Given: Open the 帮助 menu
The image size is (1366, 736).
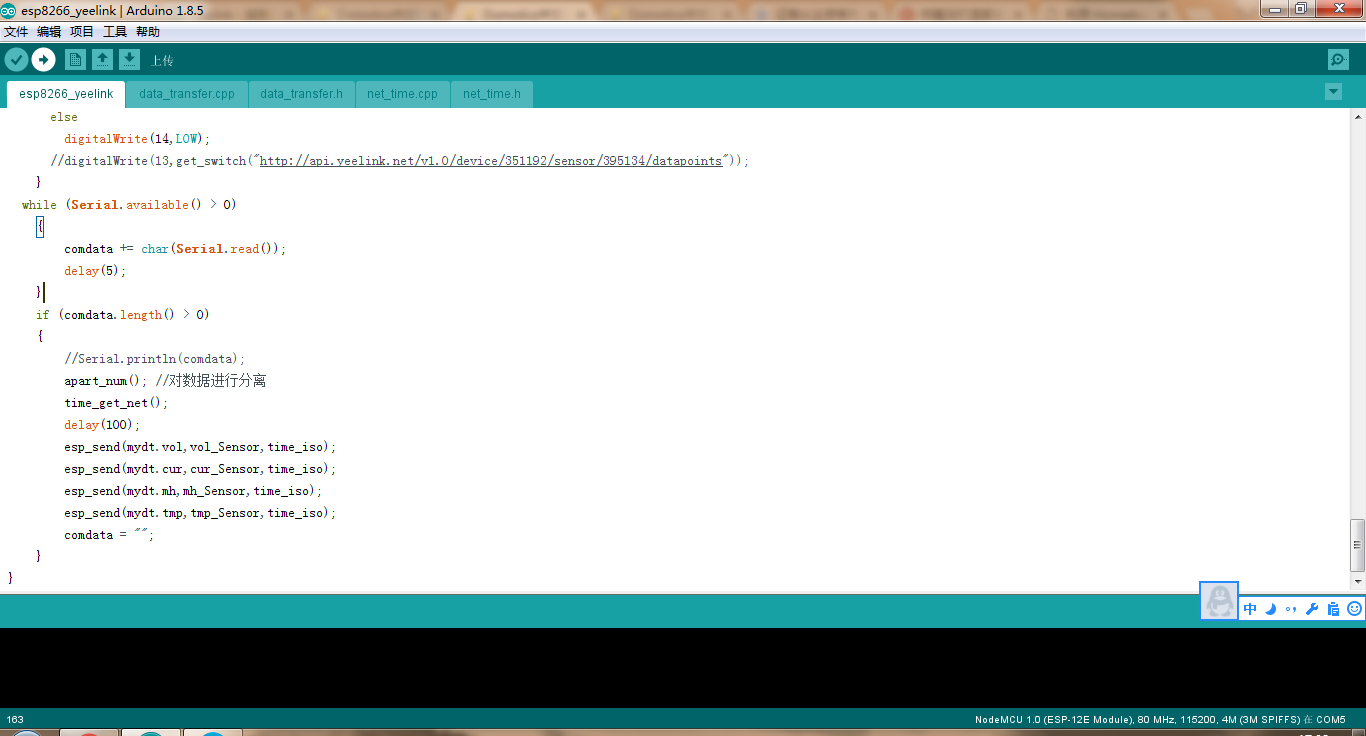Looking at the screenshot, I should 148,32.
